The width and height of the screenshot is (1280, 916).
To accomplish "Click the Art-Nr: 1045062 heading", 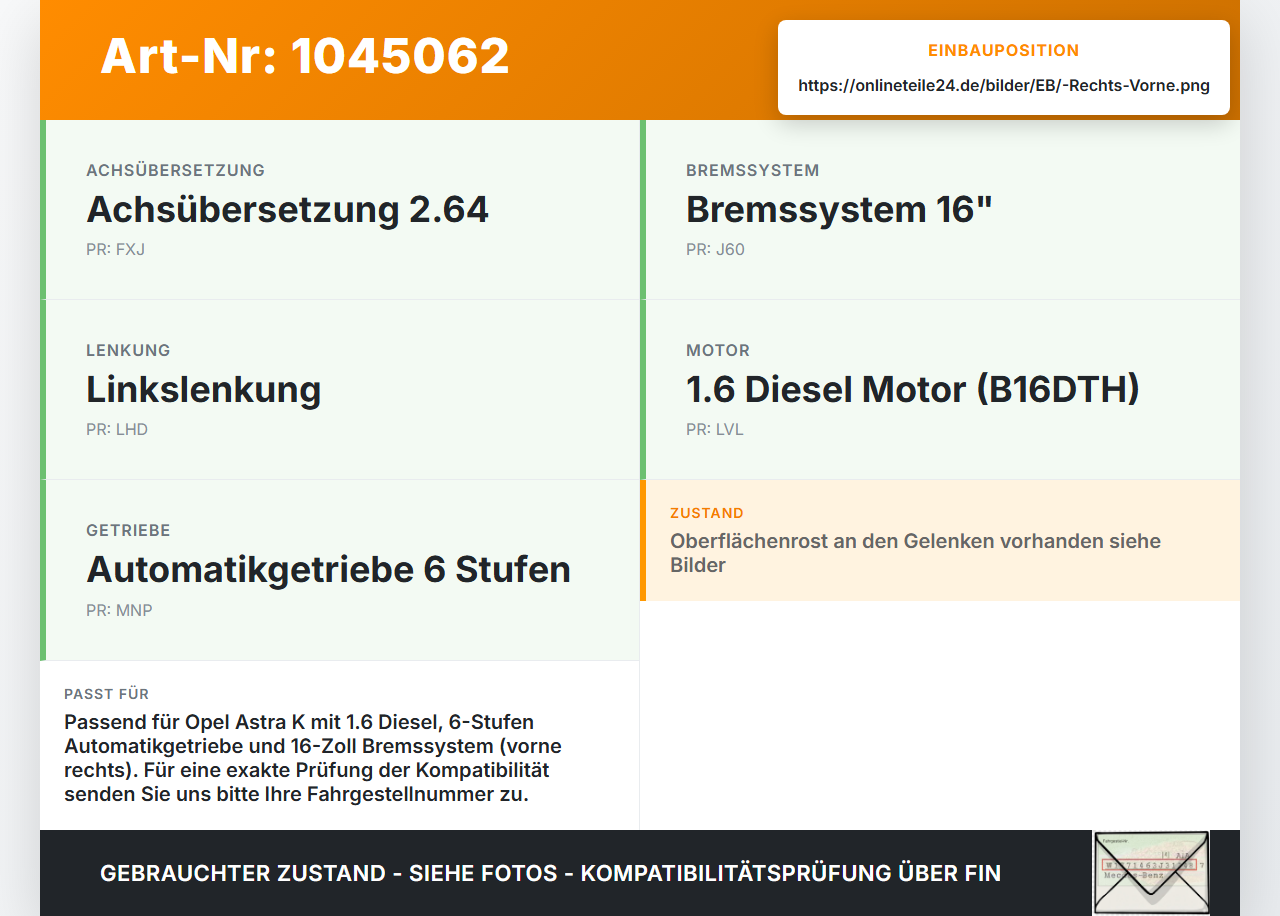I will pyautogui.click(x=305, y=56).
